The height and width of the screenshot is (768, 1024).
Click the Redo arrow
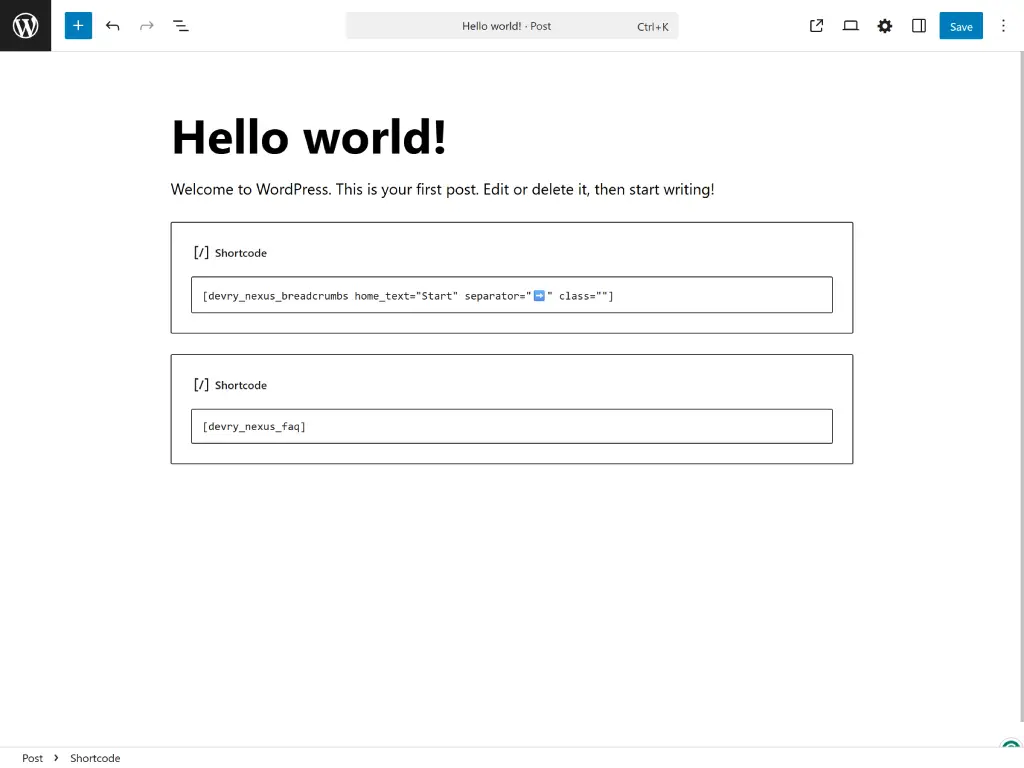(146, 26)
